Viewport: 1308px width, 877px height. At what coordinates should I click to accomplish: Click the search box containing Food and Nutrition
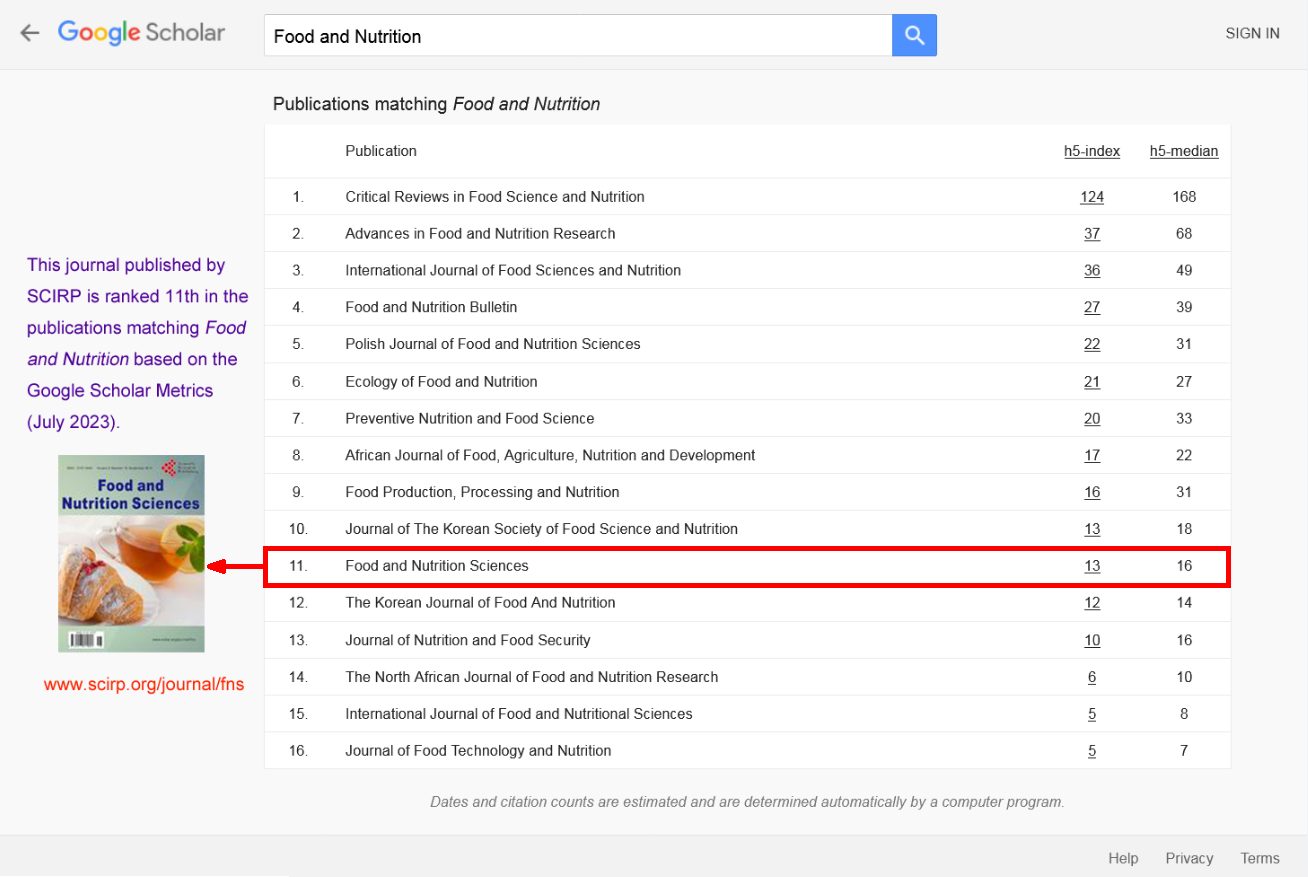pos(577,36)
